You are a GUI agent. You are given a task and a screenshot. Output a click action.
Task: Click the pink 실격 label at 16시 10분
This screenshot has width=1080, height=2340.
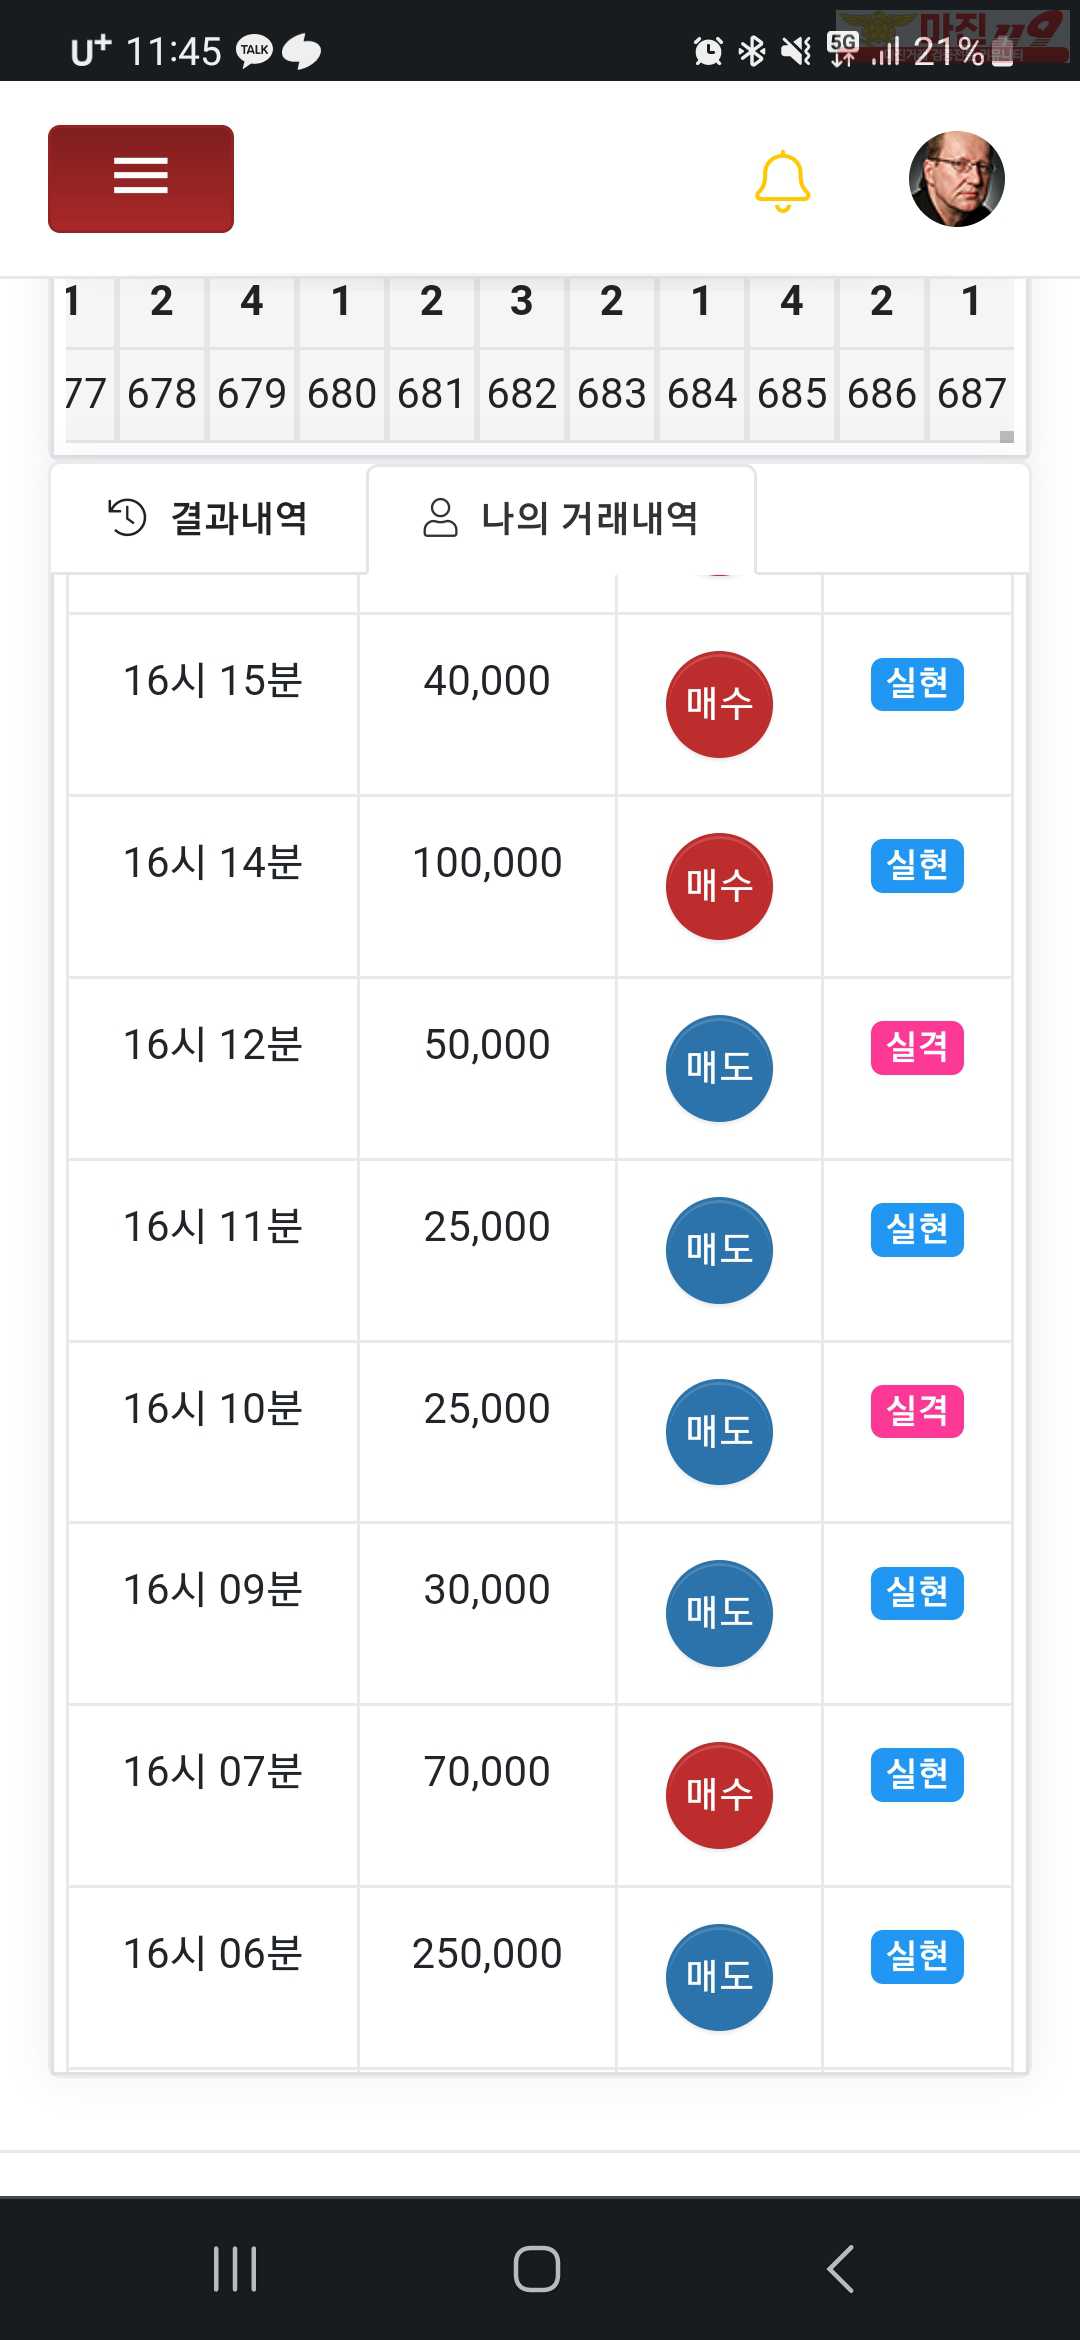[917, 1411]
